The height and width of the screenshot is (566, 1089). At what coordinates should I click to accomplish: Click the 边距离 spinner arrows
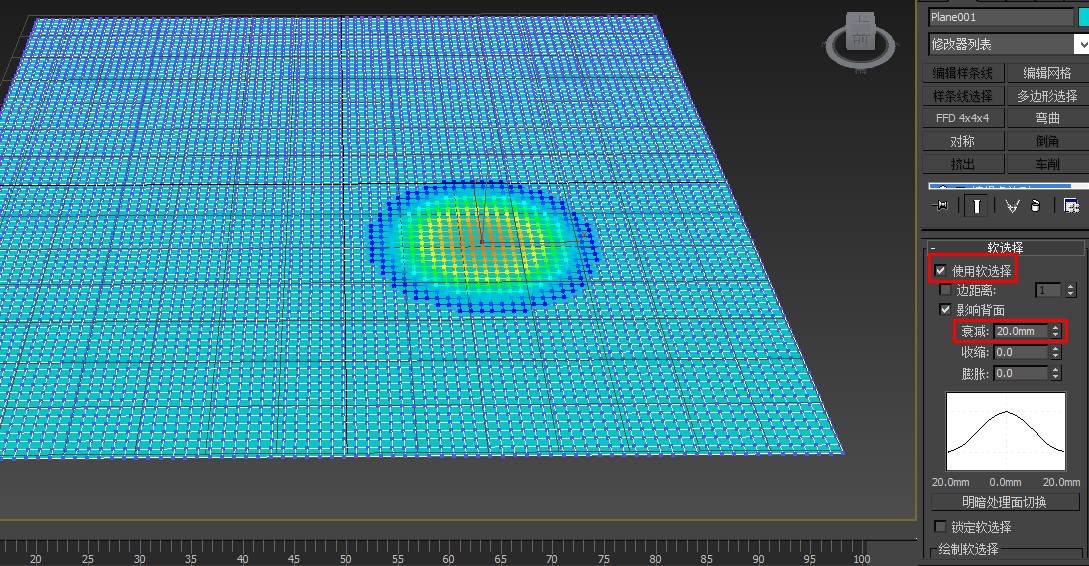(1071, 290)
